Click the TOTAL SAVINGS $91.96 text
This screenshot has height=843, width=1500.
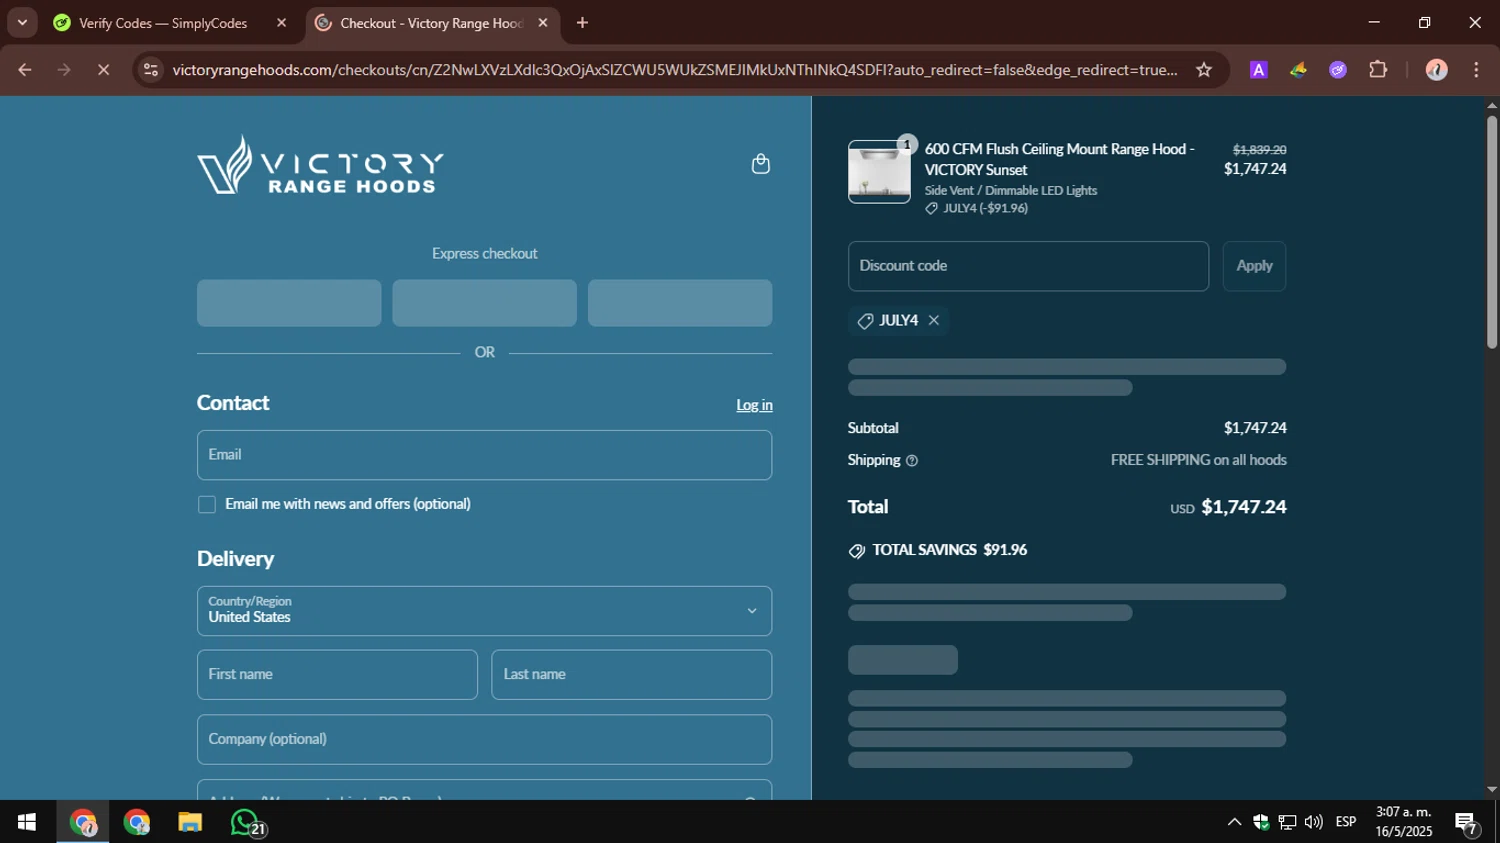point(950,550)
